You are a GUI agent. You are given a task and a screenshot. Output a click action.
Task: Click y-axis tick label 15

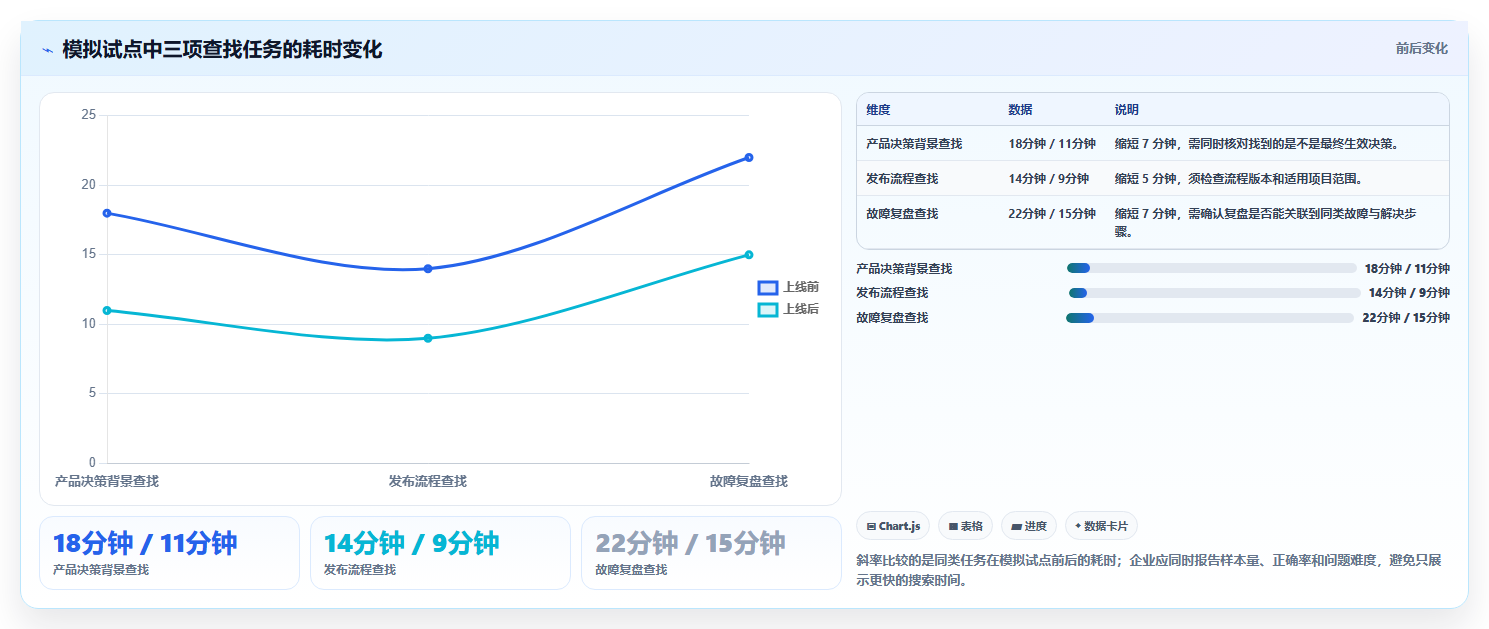(x=89, y=254)
